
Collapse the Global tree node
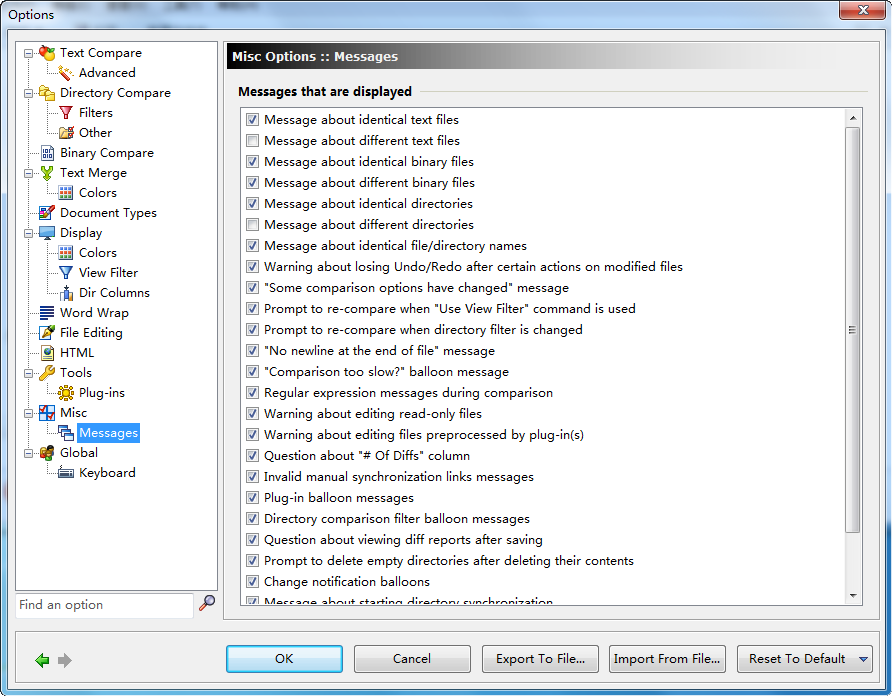pyautogui.click(x=27, y=453)
